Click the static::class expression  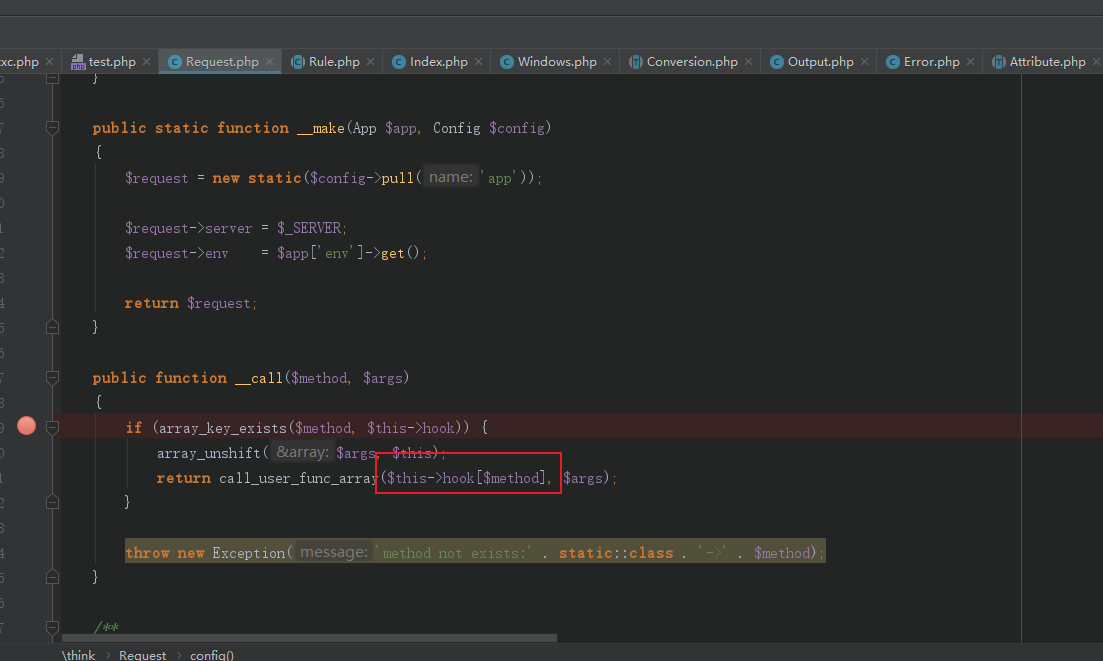[616, 553]
